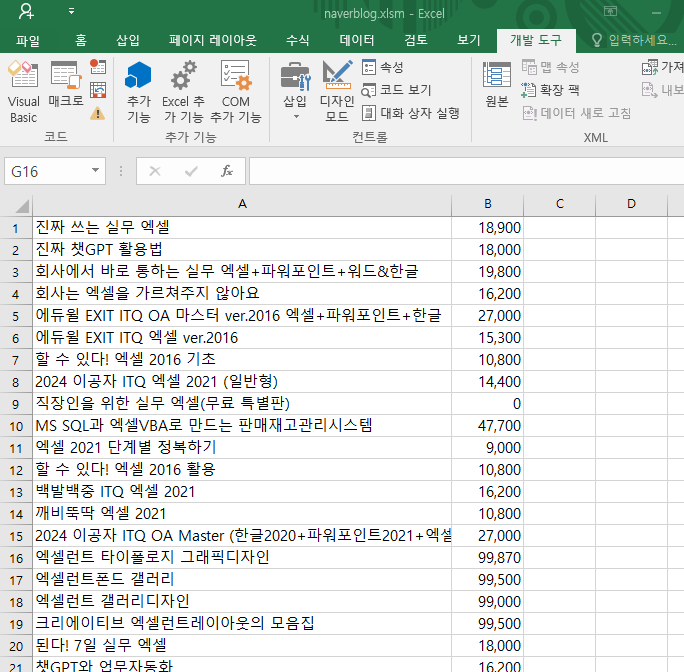Click the XML import 가져오기 icon
684x672 pixels.
click(x=650, y=67)
